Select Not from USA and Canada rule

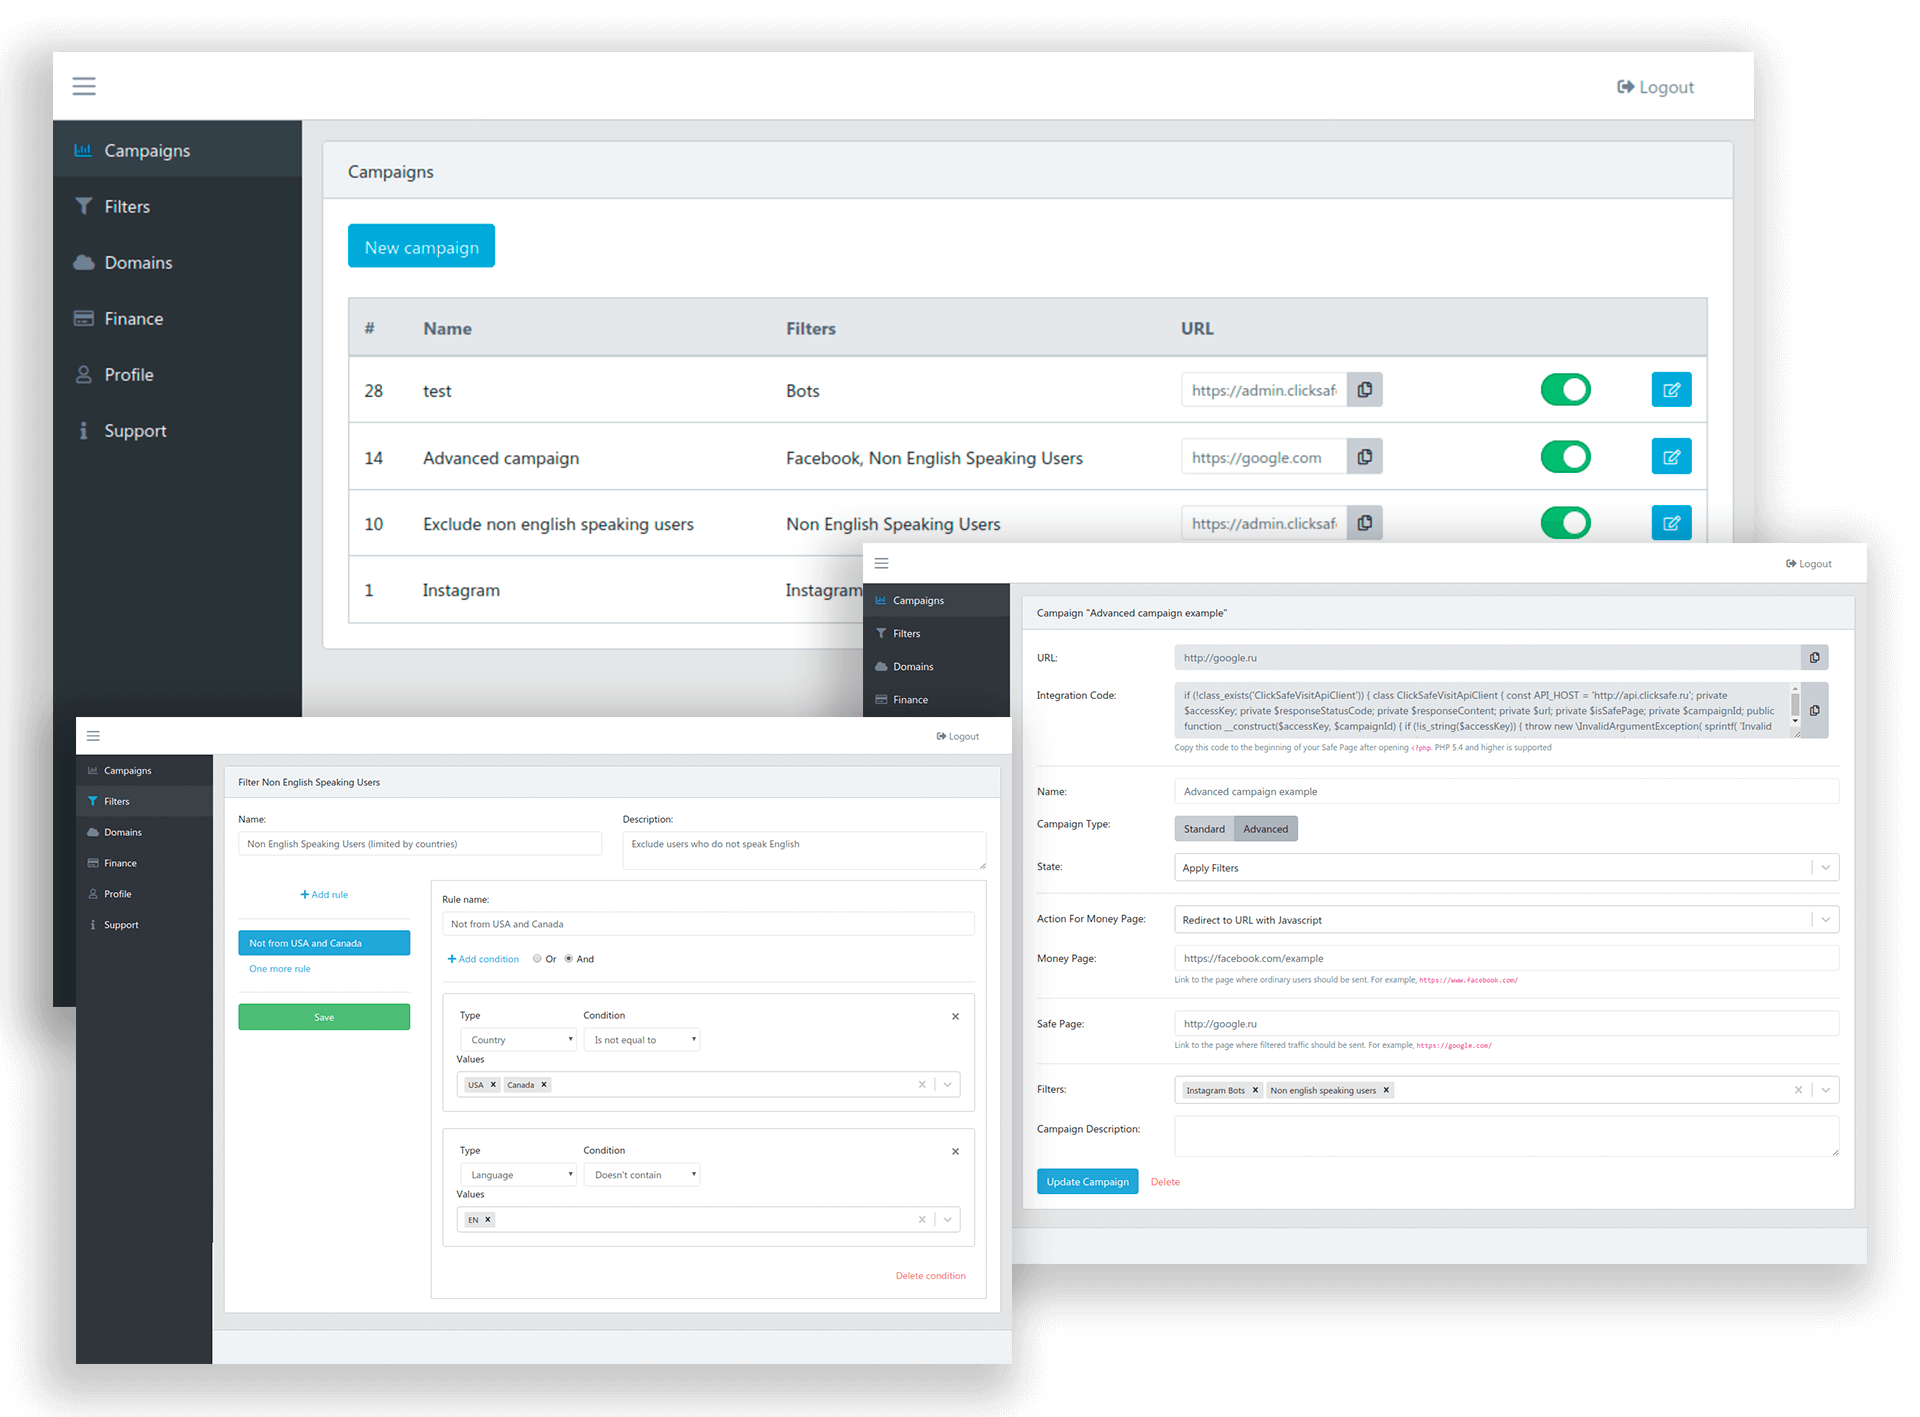[324, 943]
